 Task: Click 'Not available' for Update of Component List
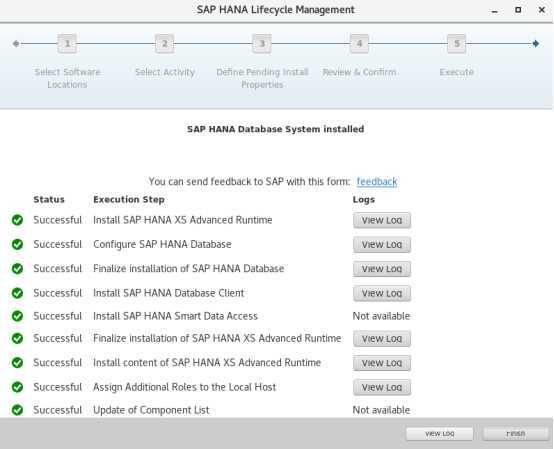point(381,410)
